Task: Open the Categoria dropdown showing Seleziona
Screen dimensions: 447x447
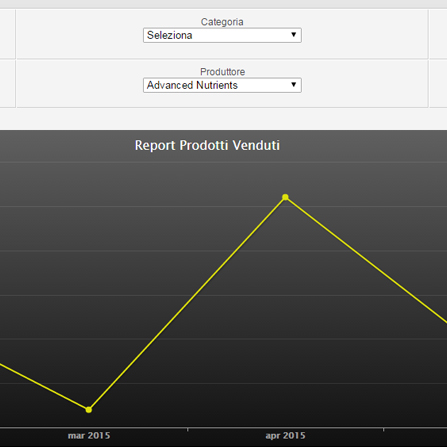Action: [222, 35]
